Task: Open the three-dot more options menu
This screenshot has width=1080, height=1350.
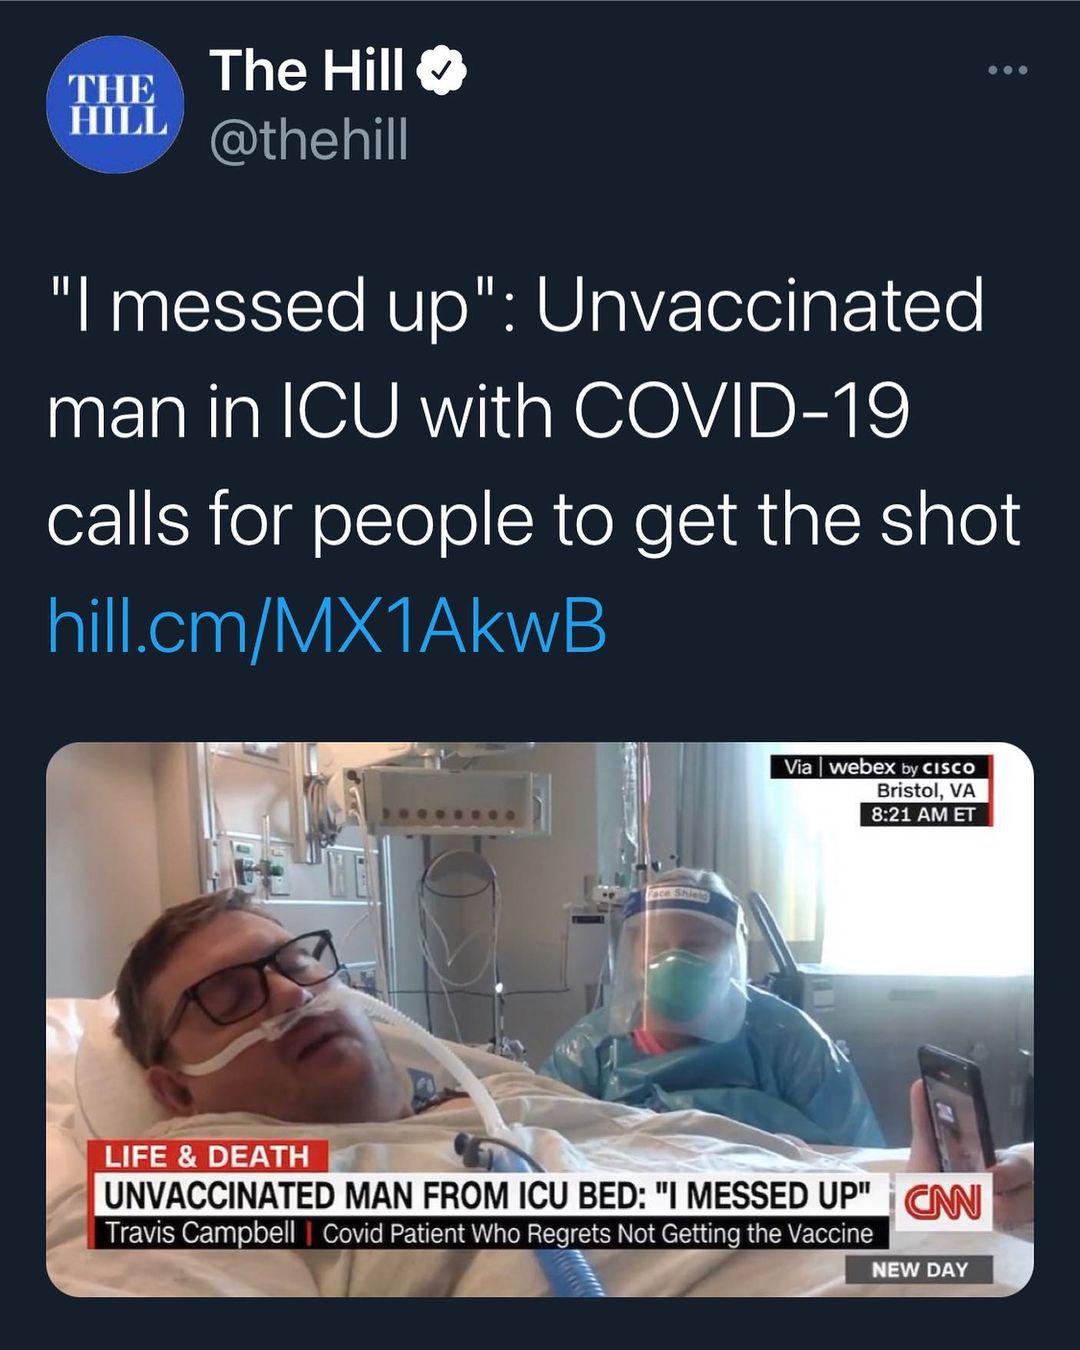Action: (1006, 71)
